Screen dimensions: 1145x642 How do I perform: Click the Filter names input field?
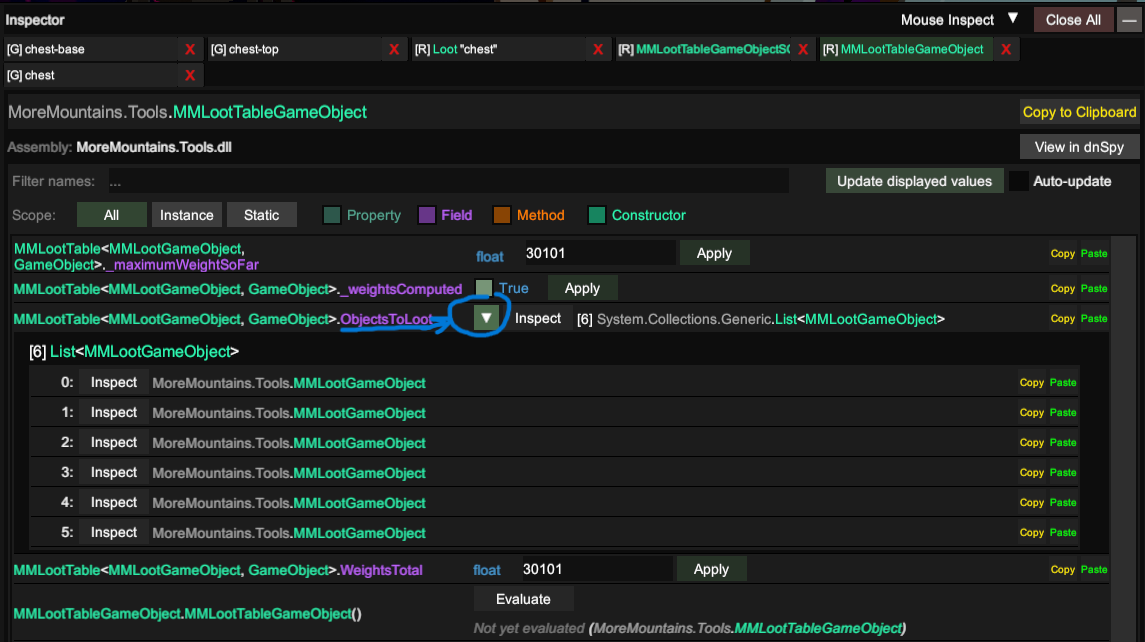click(x=448, y=181)
